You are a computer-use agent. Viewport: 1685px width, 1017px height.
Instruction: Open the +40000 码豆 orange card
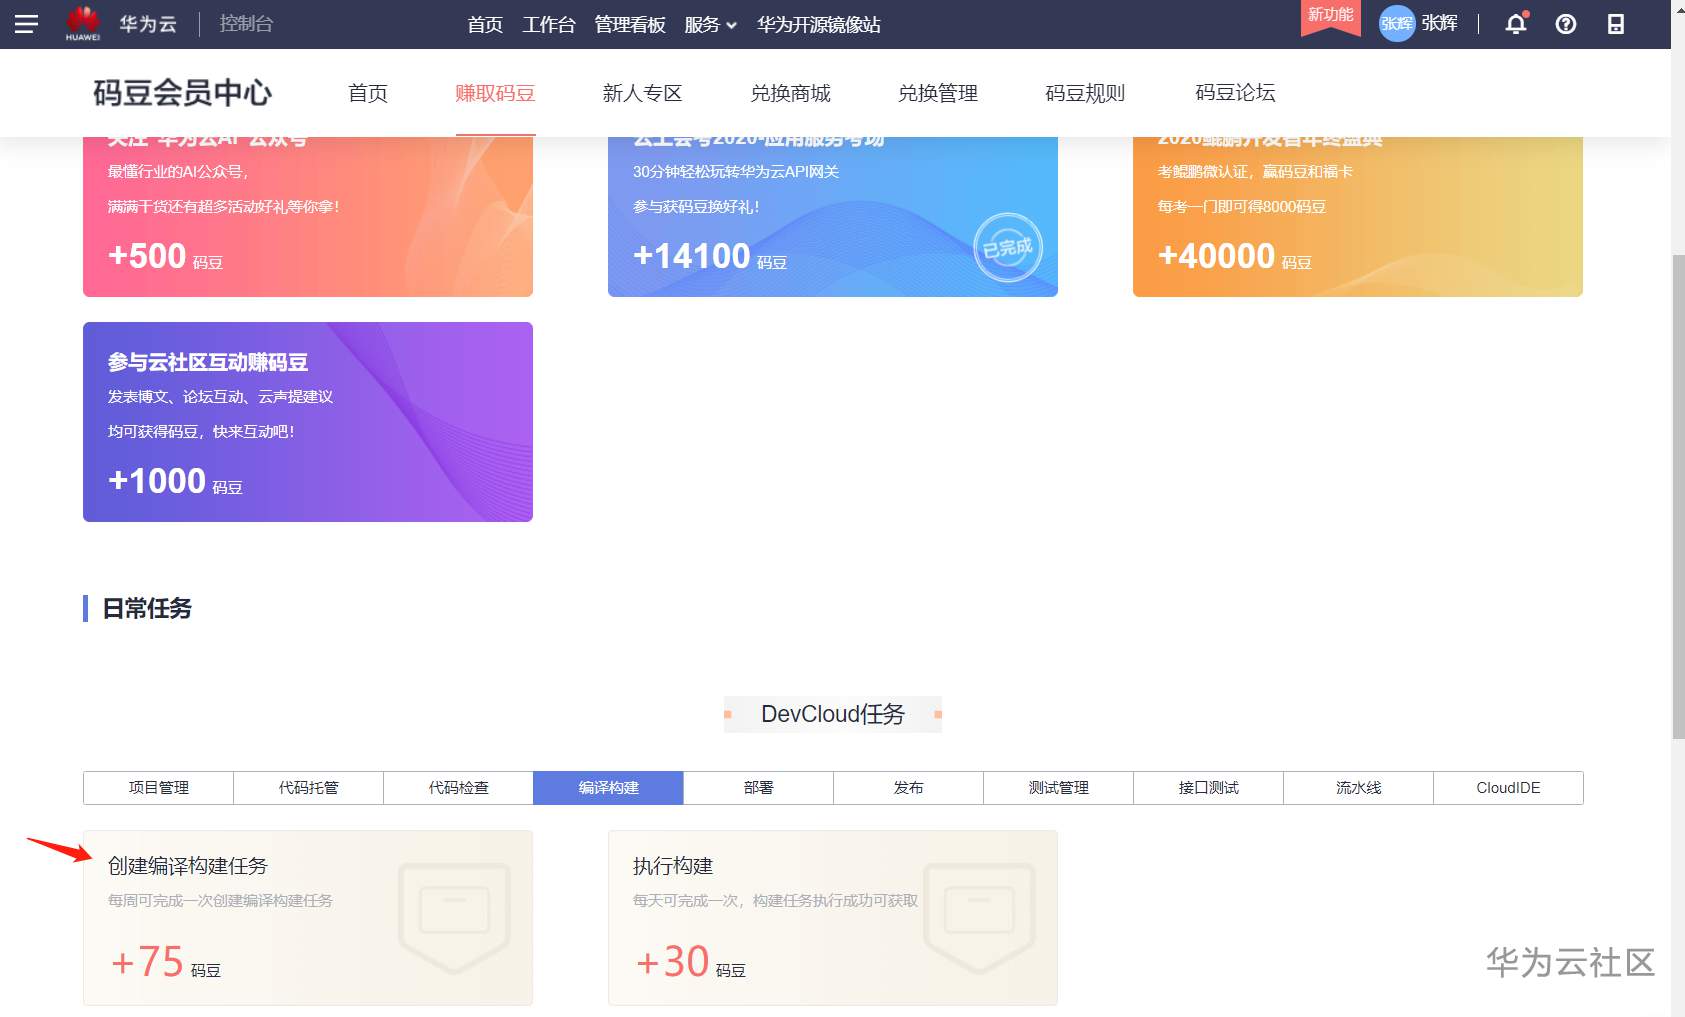(x=1358, y=216)
